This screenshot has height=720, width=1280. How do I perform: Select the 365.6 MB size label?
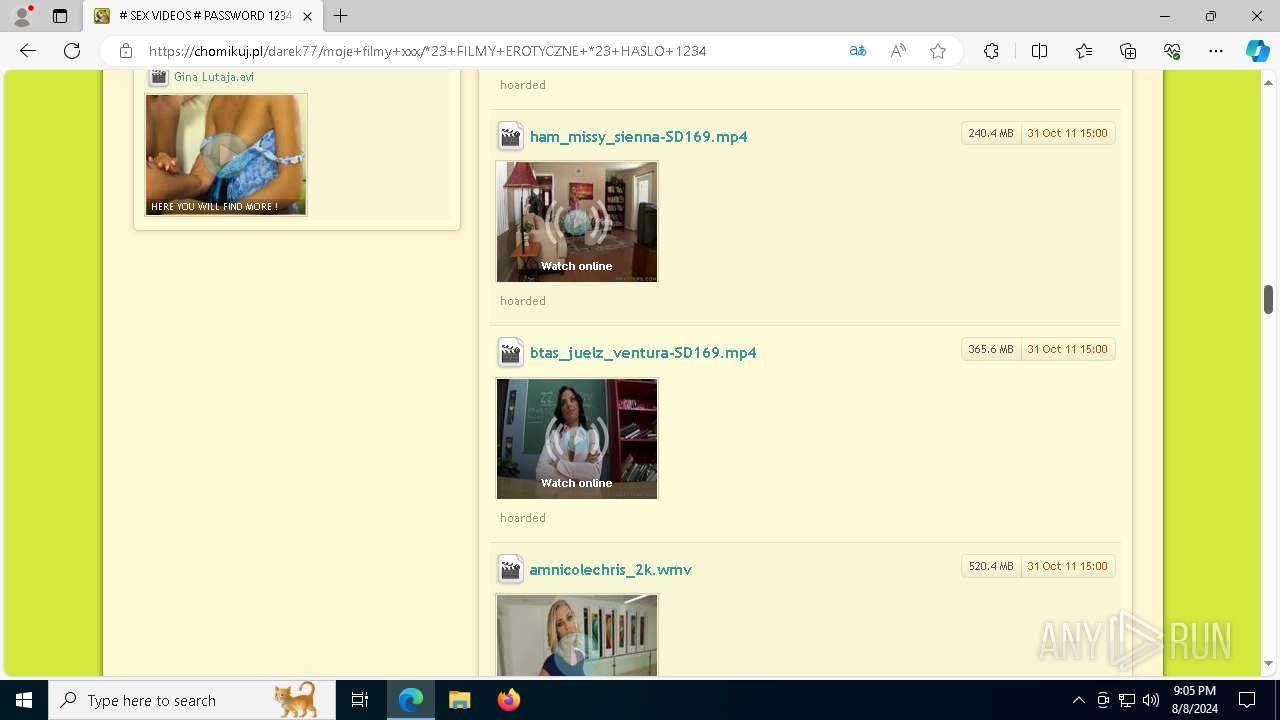pos(991,349)
